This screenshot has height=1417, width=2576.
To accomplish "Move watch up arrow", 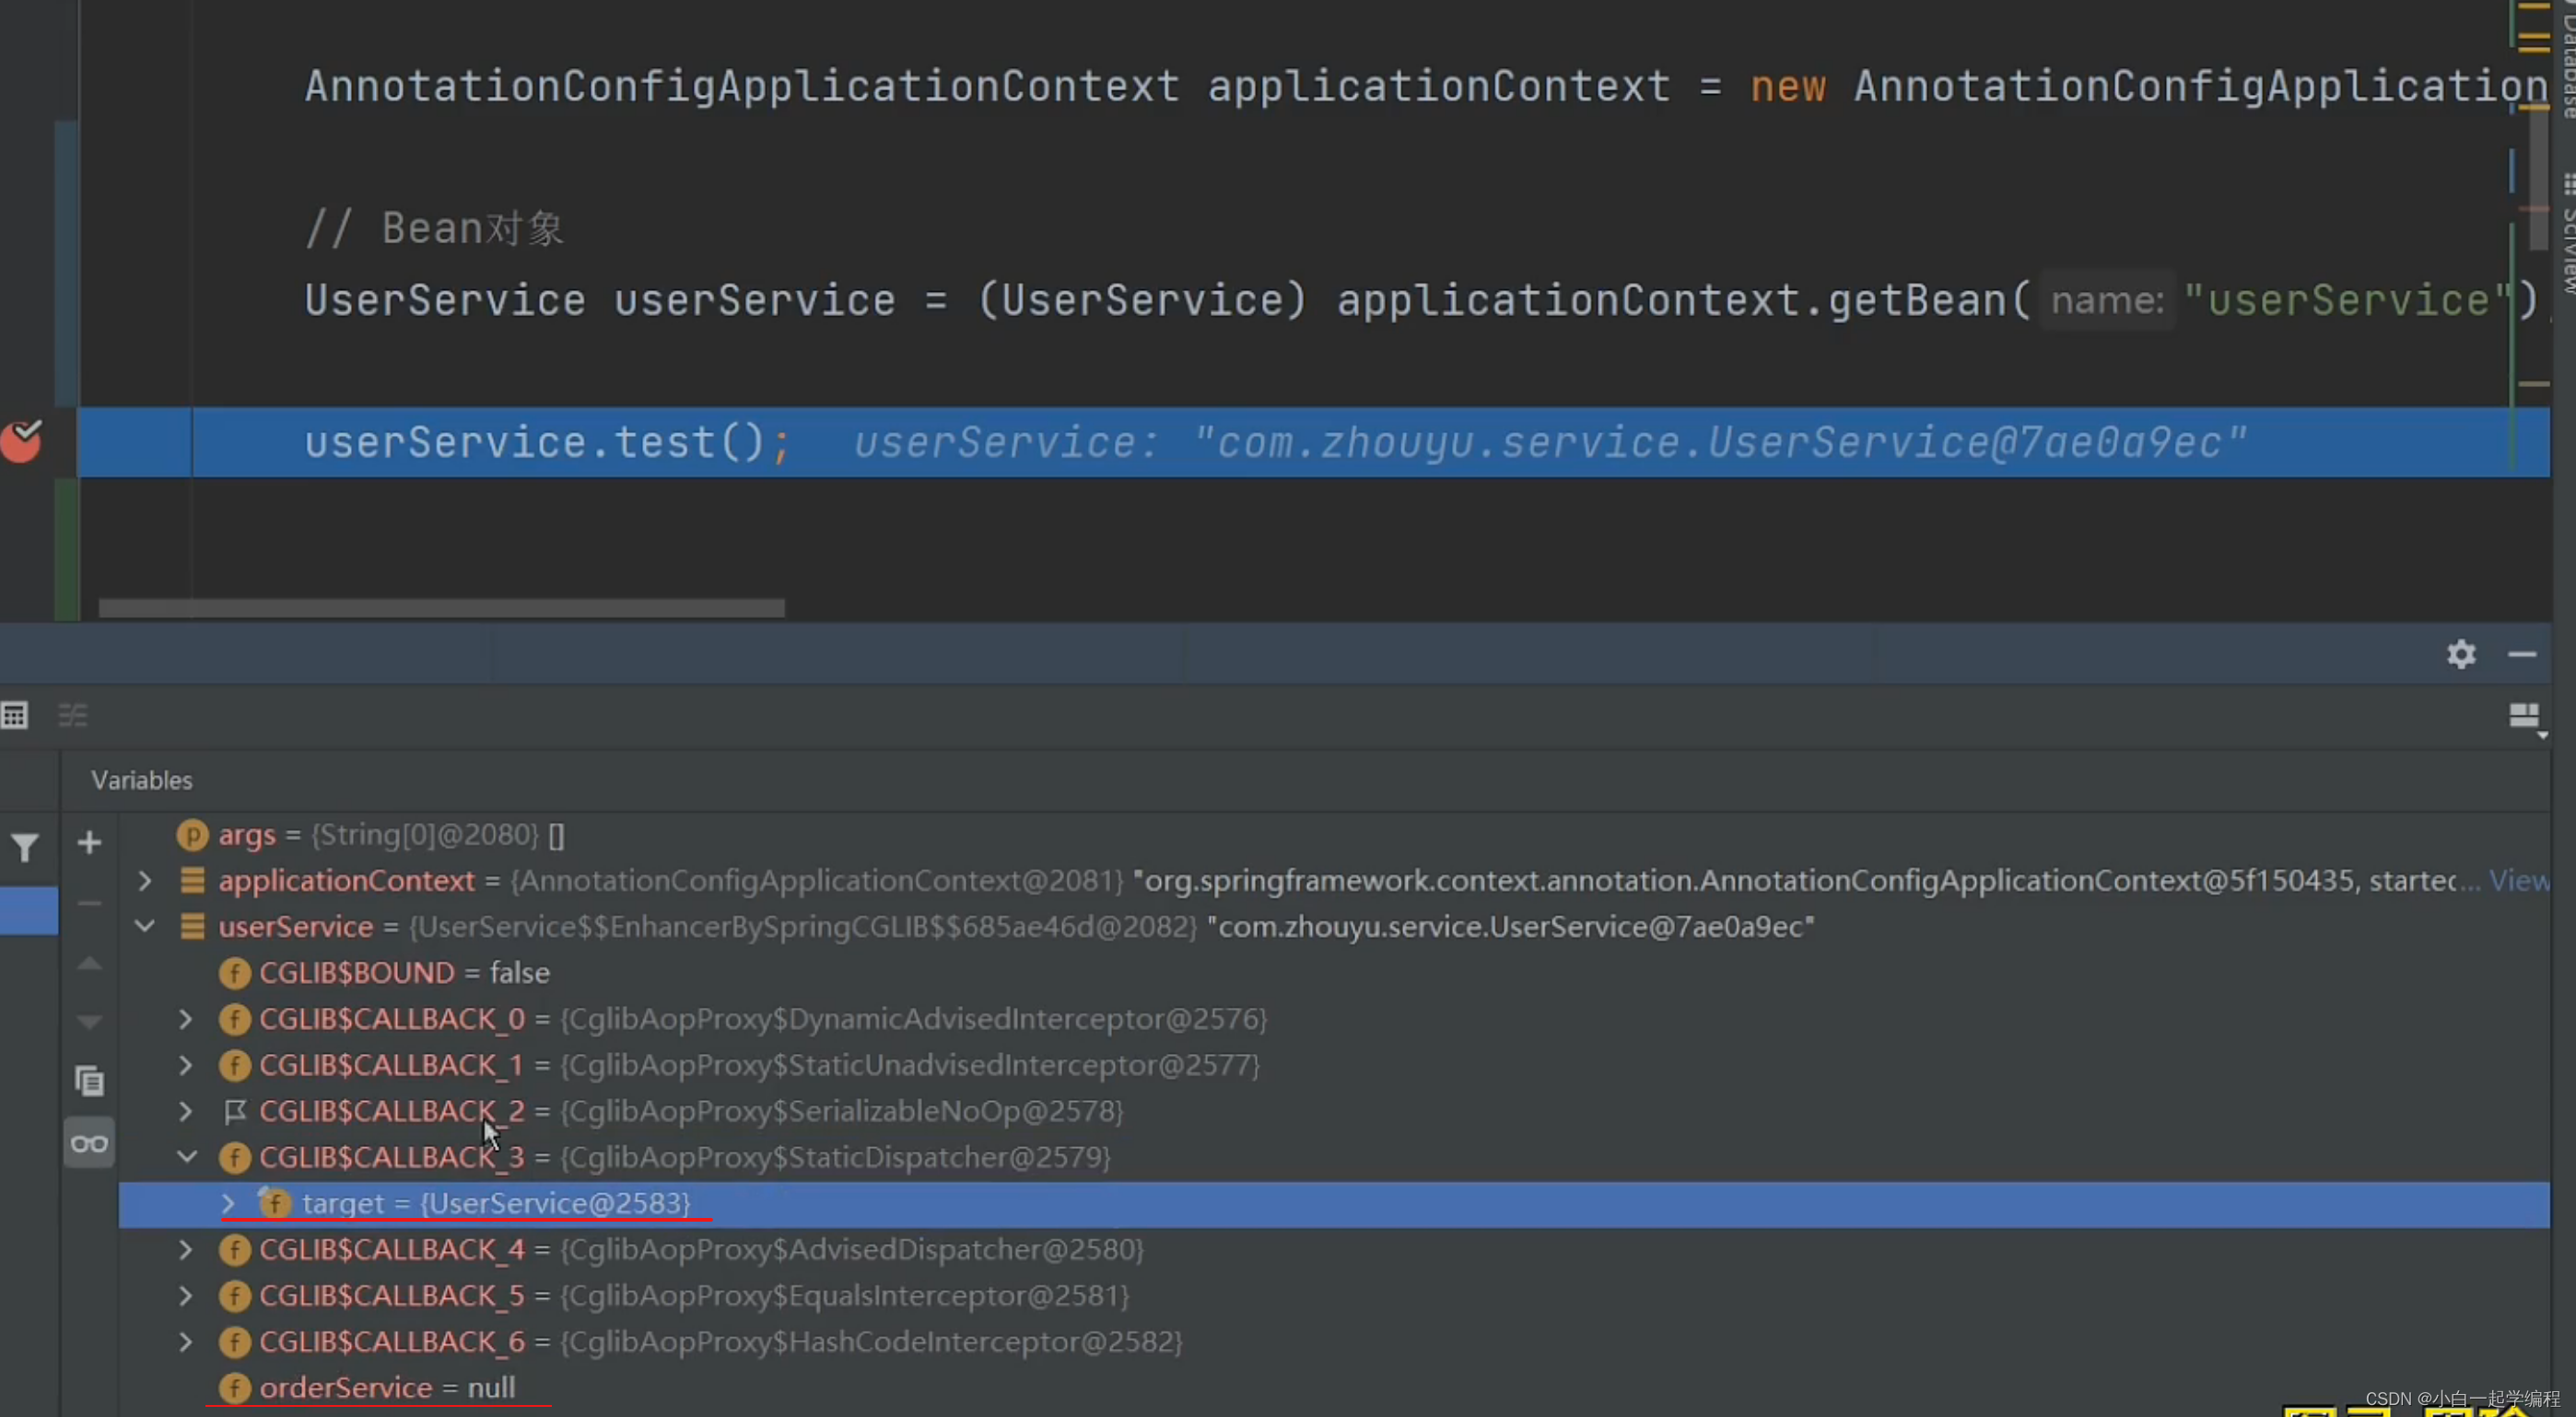I will tap(89, 963).
